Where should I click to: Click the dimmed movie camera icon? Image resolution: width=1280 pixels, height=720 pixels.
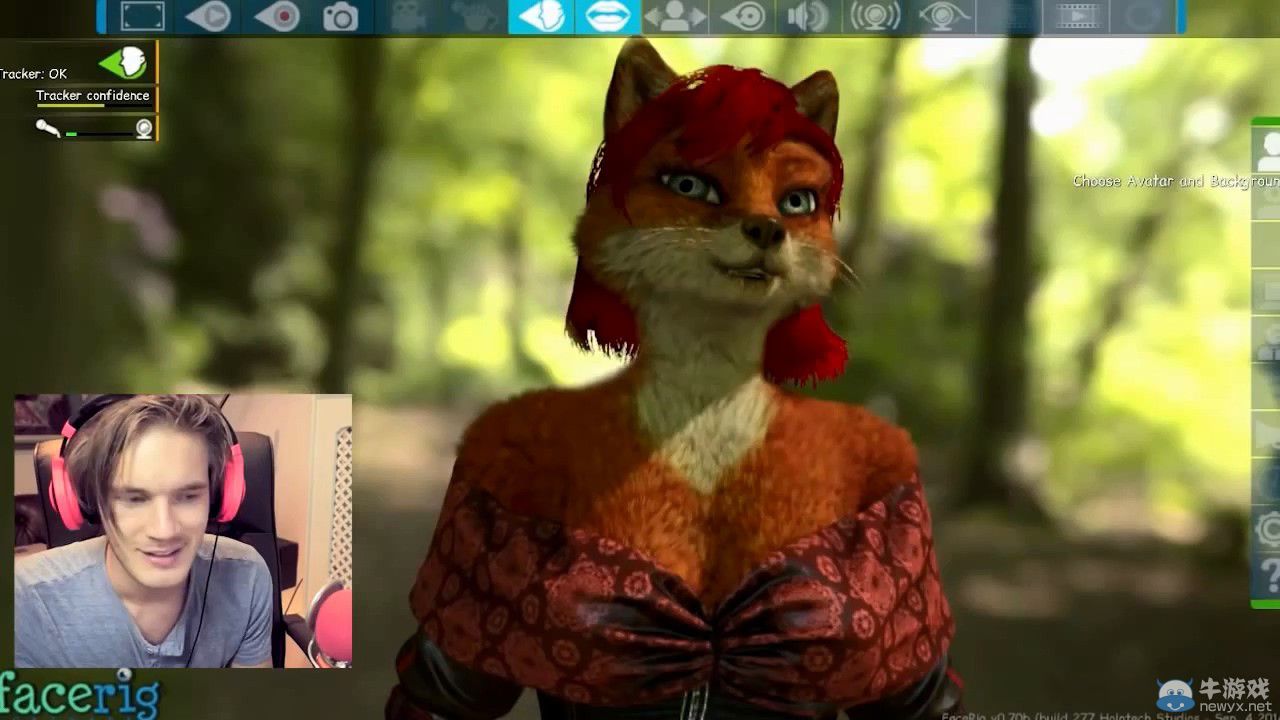[407, 16]
